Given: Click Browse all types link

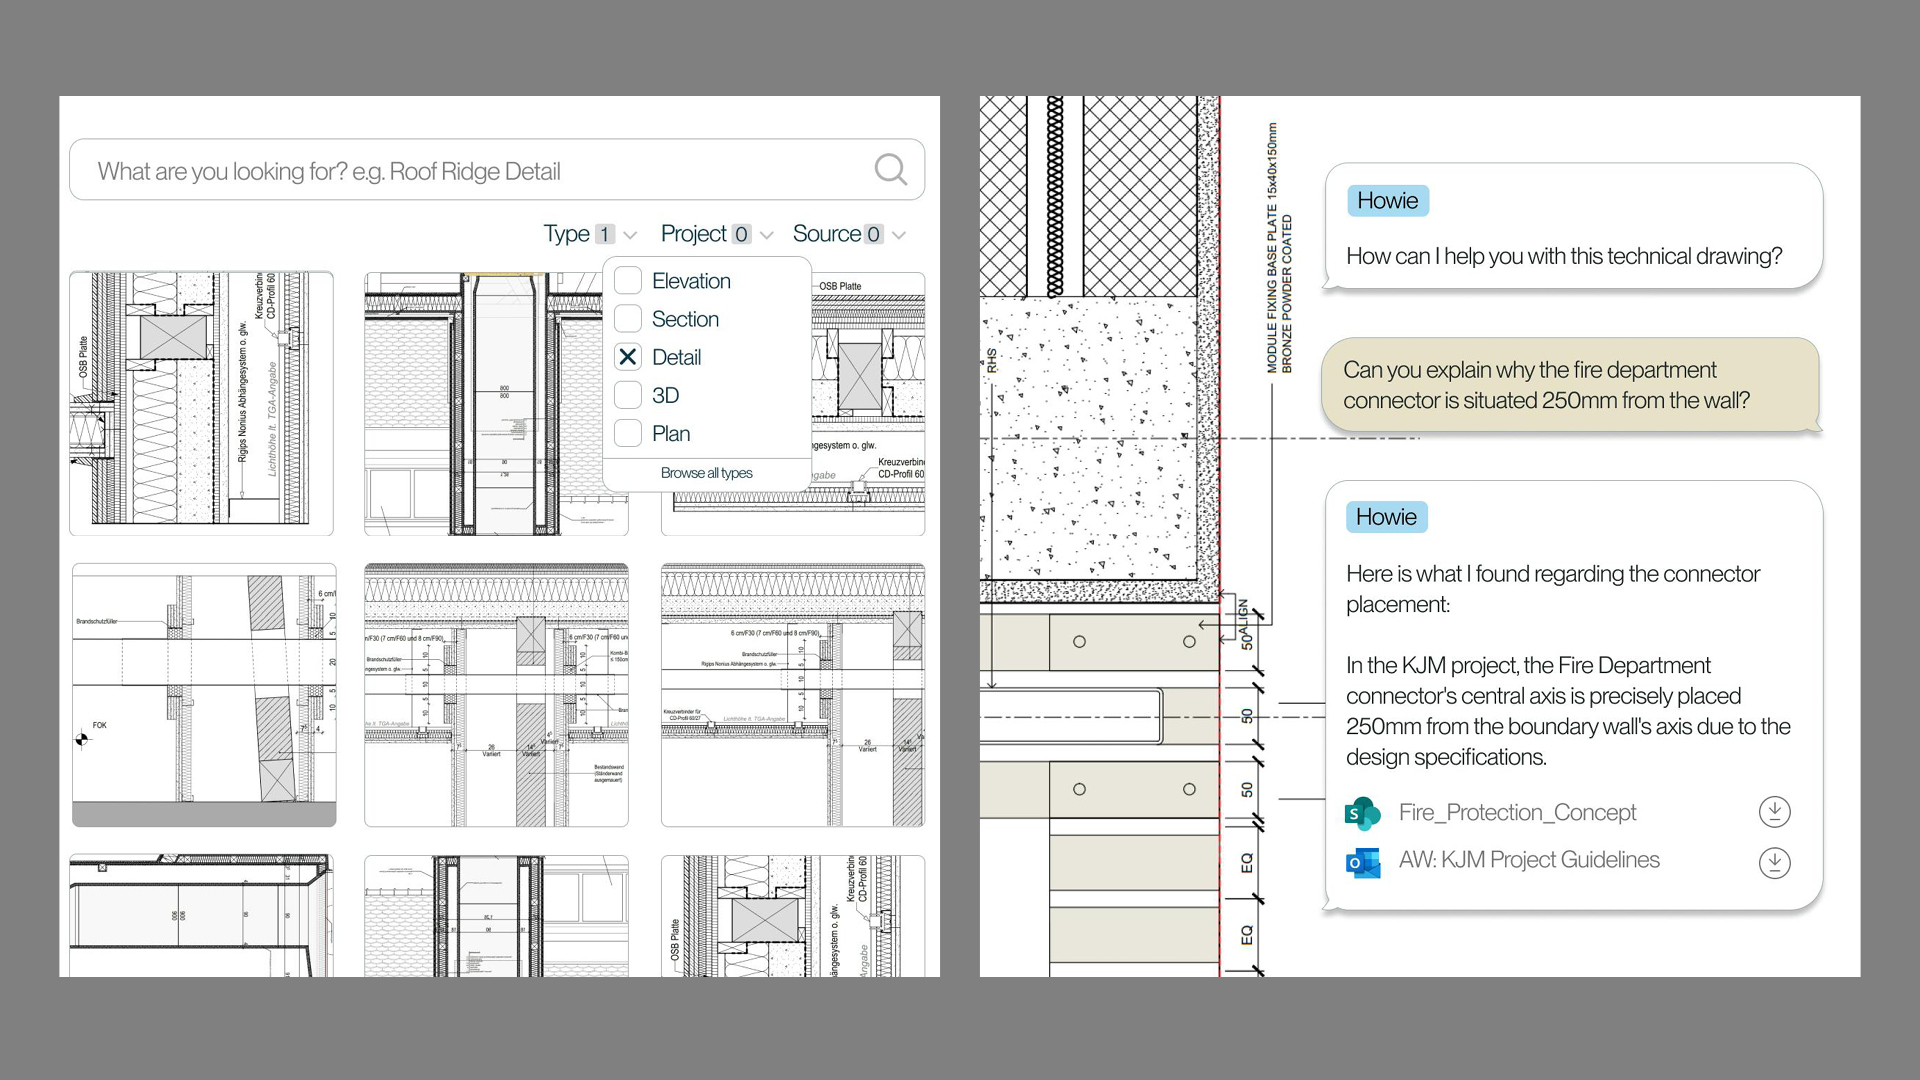Looking at the screenshot, I should [706, 473].
